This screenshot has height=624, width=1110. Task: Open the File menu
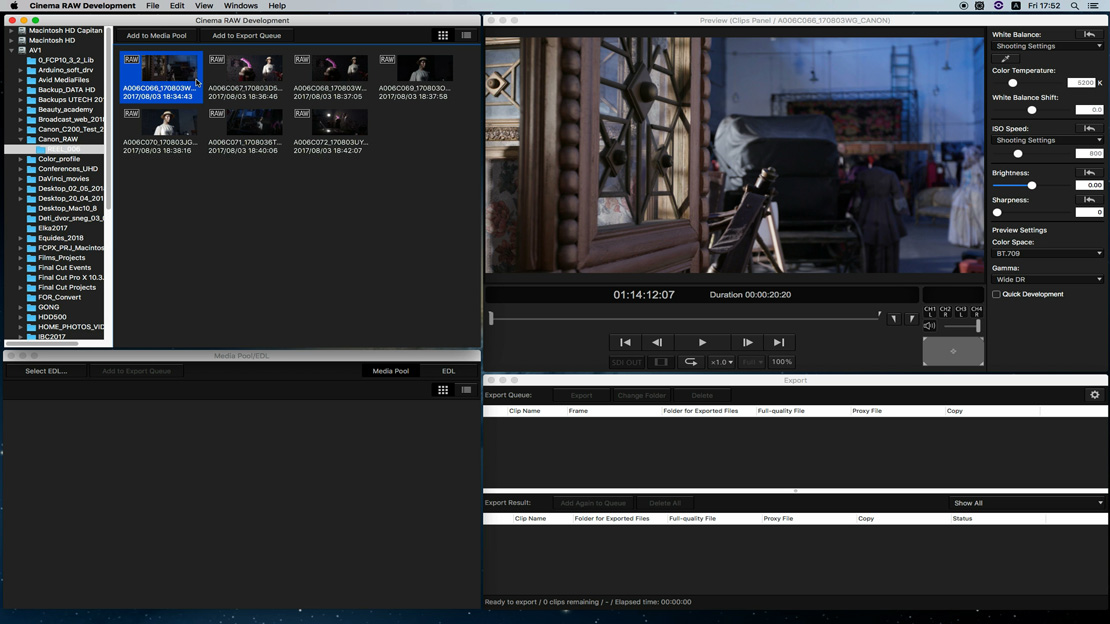tap(152, 6)
